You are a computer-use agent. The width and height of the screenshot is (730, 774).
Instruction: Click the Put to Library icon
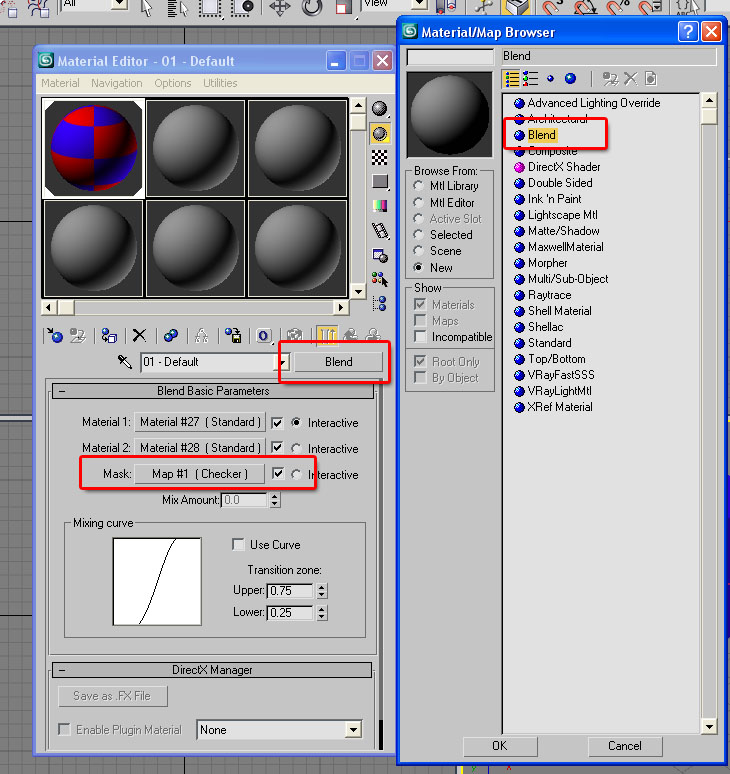click(233, 336)
